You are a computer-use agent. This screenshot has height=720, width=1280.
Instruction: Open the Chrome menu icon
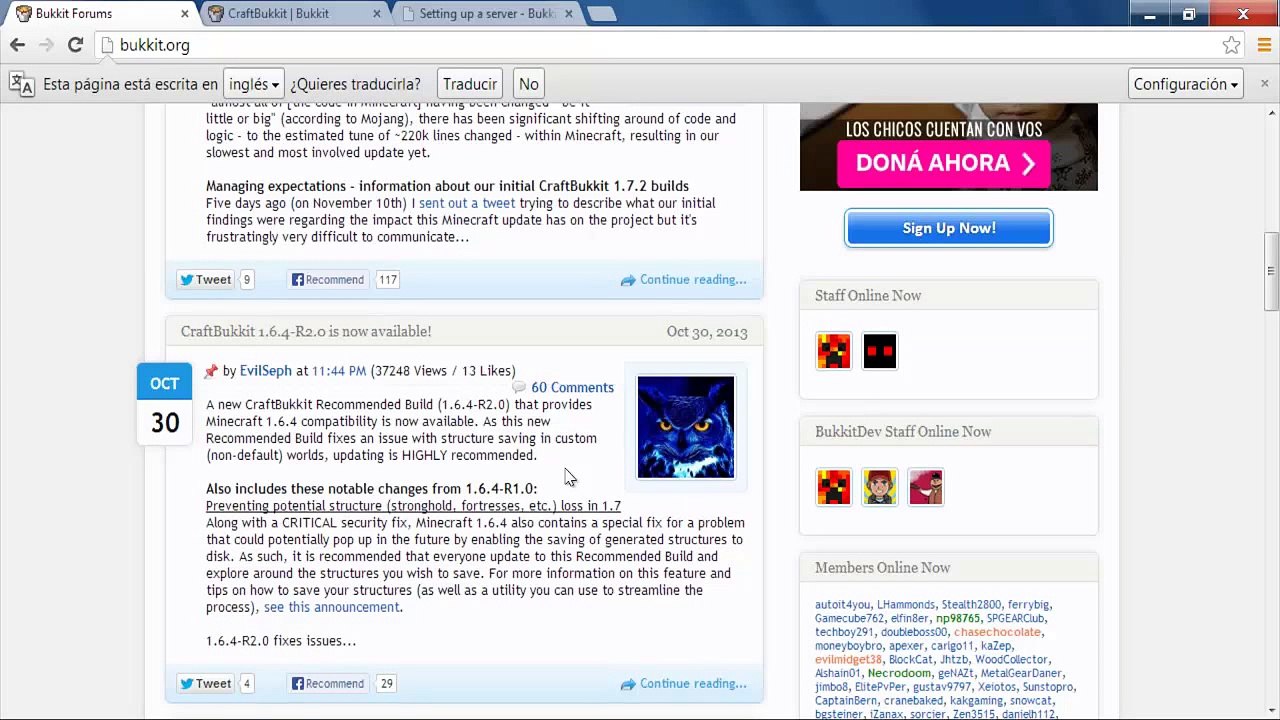click(x=1264, y=45)
